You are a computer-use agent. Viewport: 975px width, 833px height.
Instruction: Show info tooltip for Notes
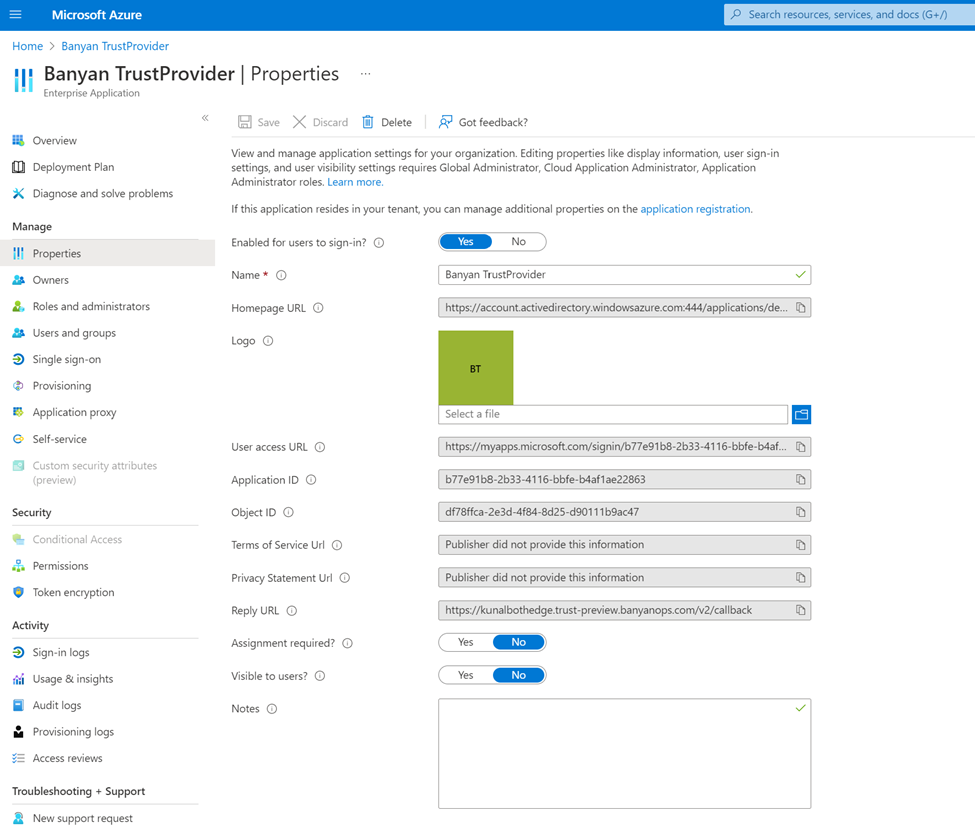272,709
